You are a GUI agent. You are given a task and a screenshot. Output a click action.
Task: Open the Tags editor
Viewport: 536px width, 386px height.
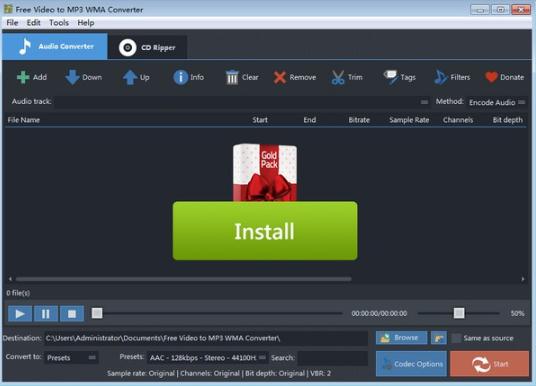399,77
